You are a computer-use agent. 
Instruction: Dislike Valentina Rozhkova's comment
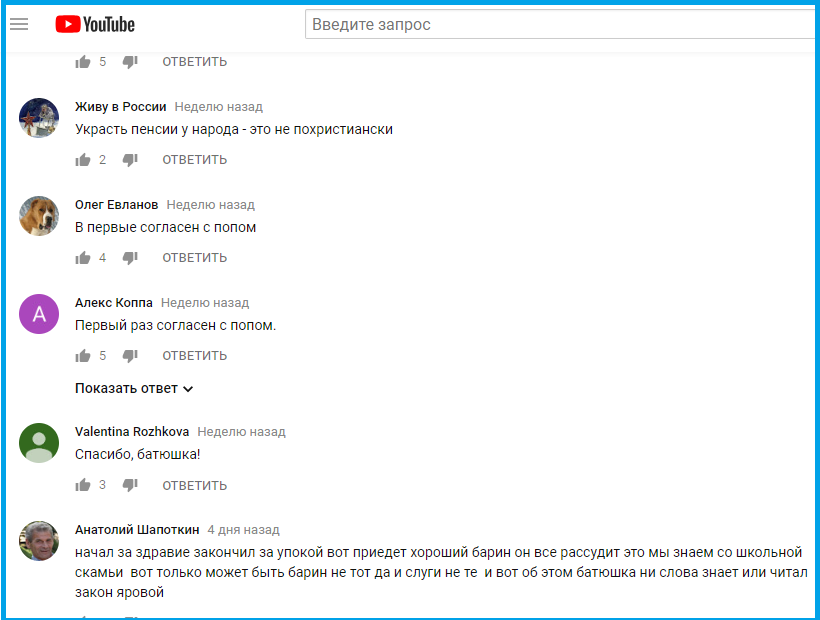pos(130,485)
